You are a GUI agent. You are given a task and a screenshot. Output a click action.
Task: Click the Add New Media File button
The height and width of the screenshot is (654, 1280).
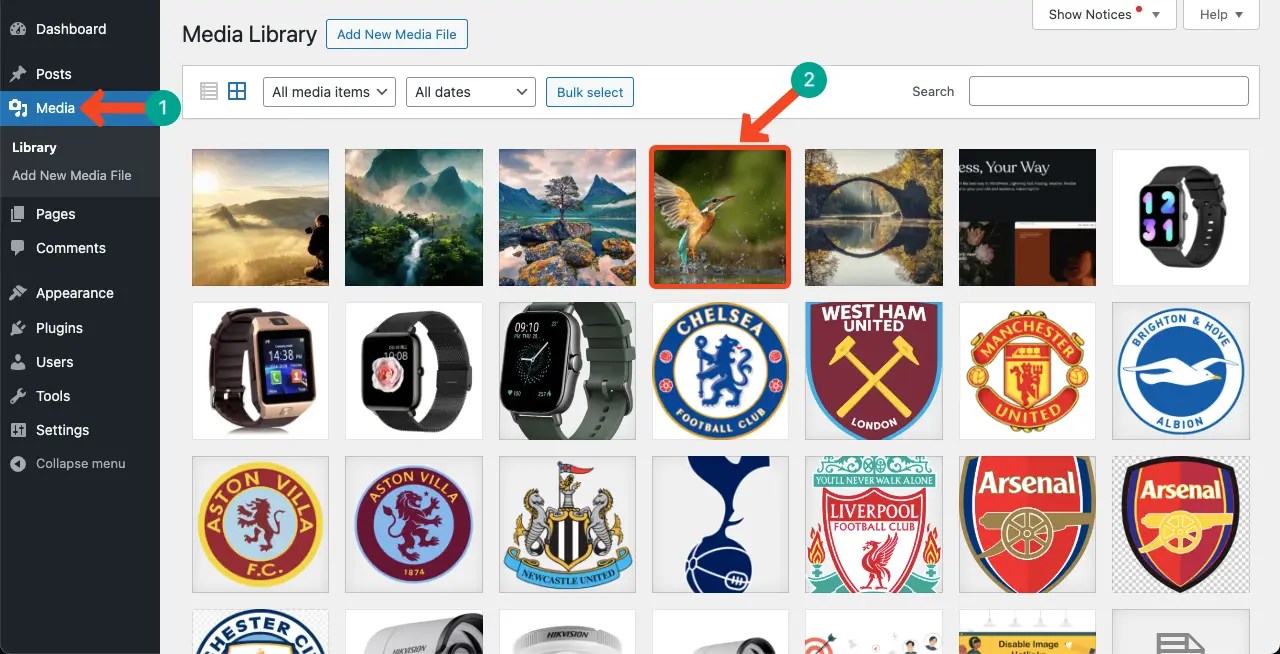coord(396,33)
